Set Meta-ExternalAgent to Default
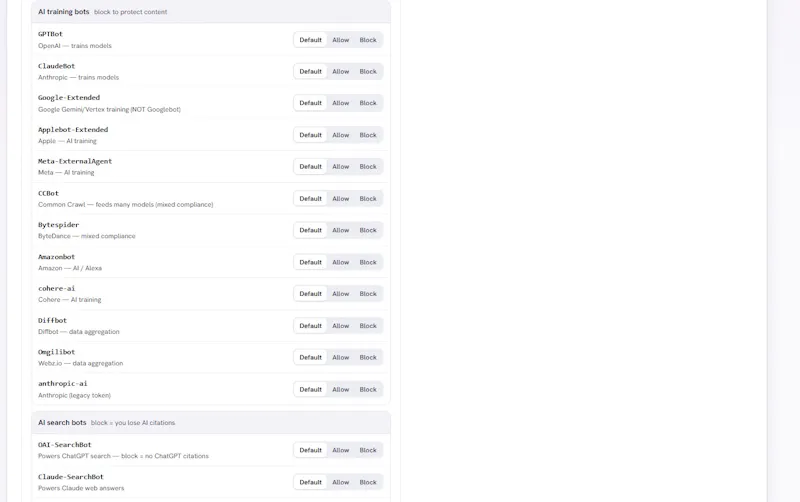This screenshot has width=800, height=502. pos(310,167)
